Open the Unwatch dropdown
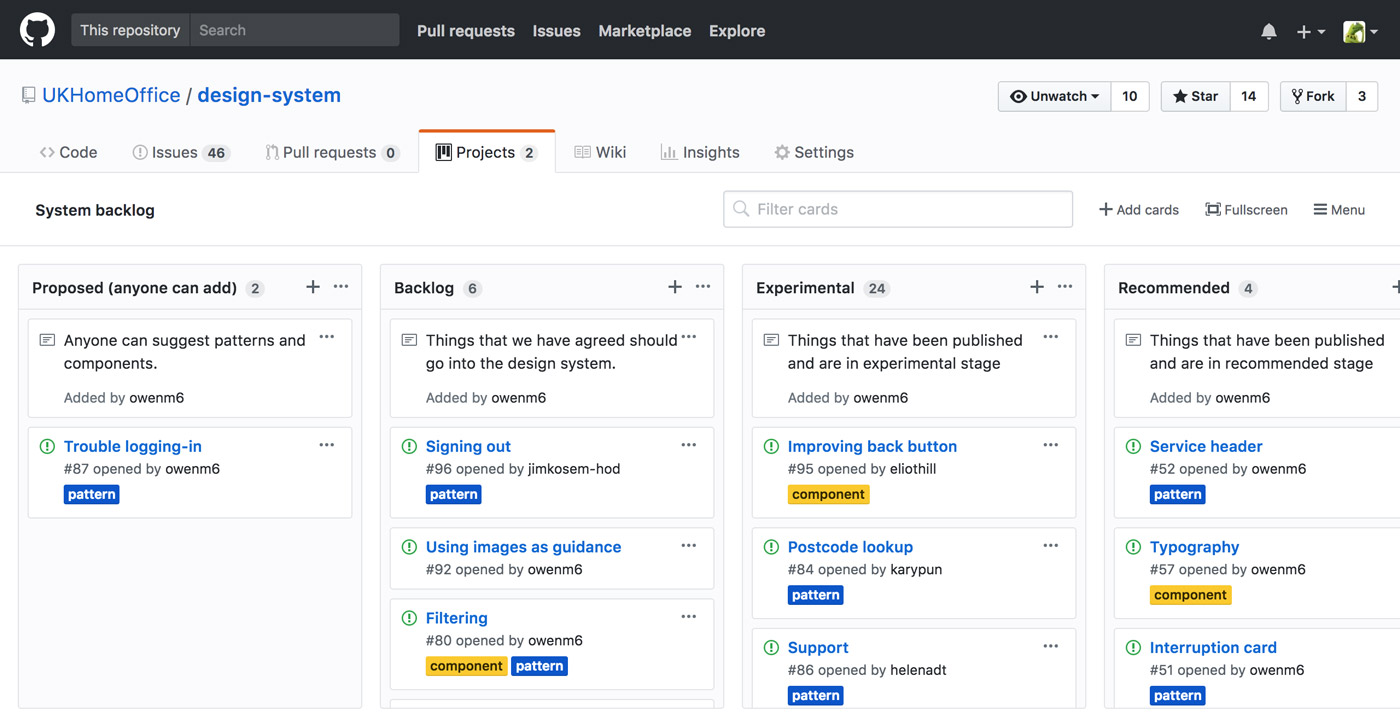 [x=1055, y=96]
